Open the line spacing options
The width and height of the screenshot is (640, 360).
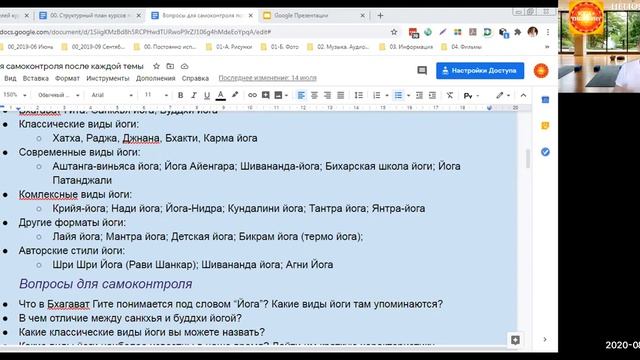coord(358,95)
